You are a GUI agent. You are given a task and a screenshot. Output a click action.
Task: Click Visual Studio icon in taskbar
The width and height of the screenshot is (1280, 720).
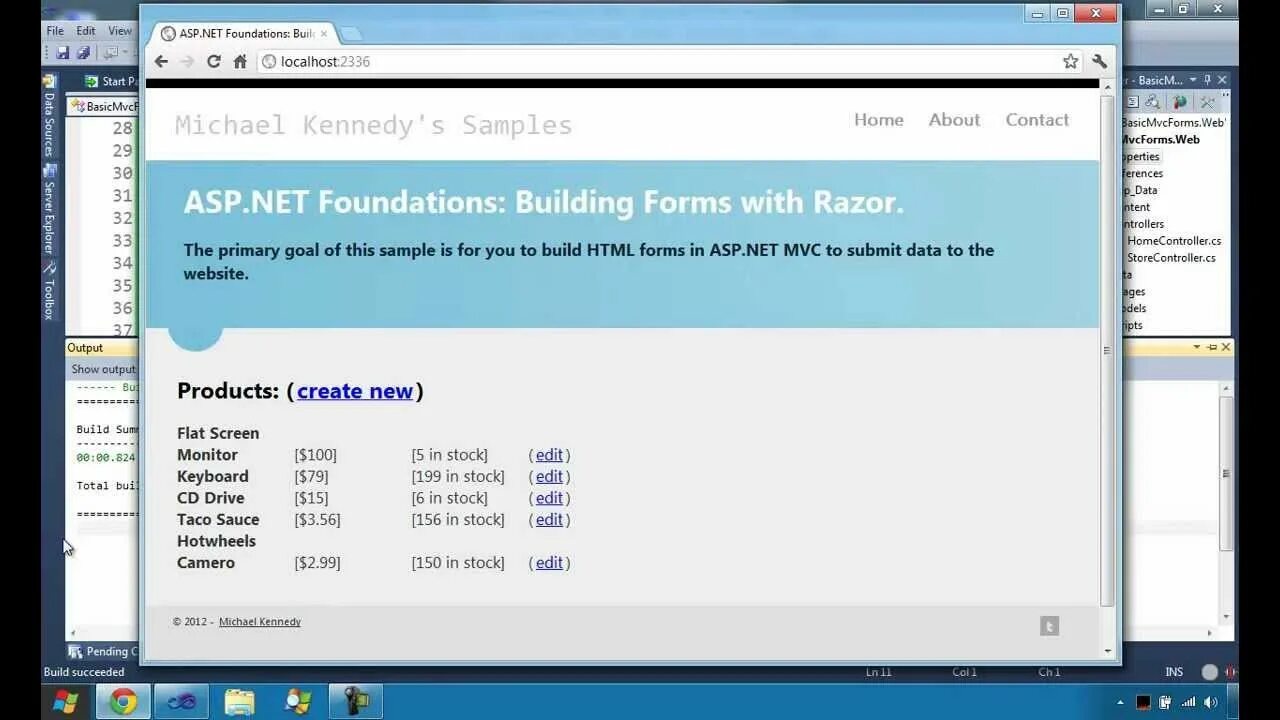point(181,702)
